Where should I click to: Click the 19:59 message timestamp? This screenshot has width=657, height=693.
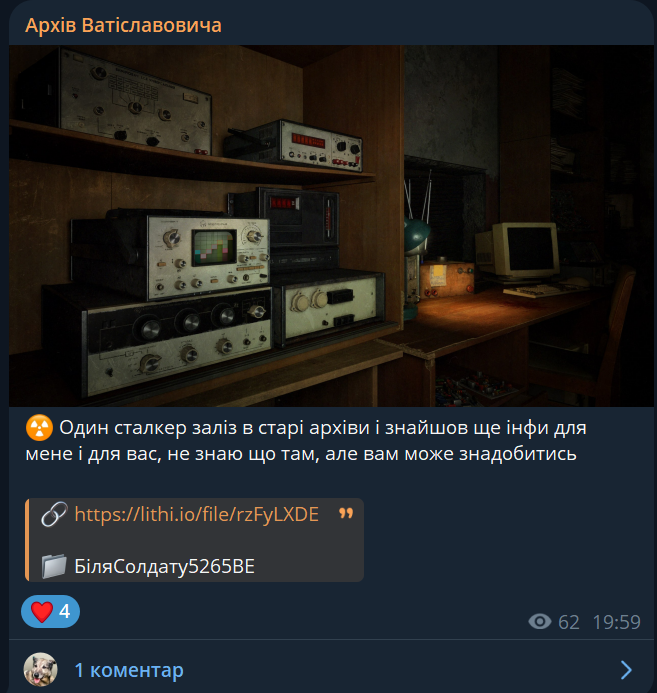pyautogui.click(x=616, y=622)
